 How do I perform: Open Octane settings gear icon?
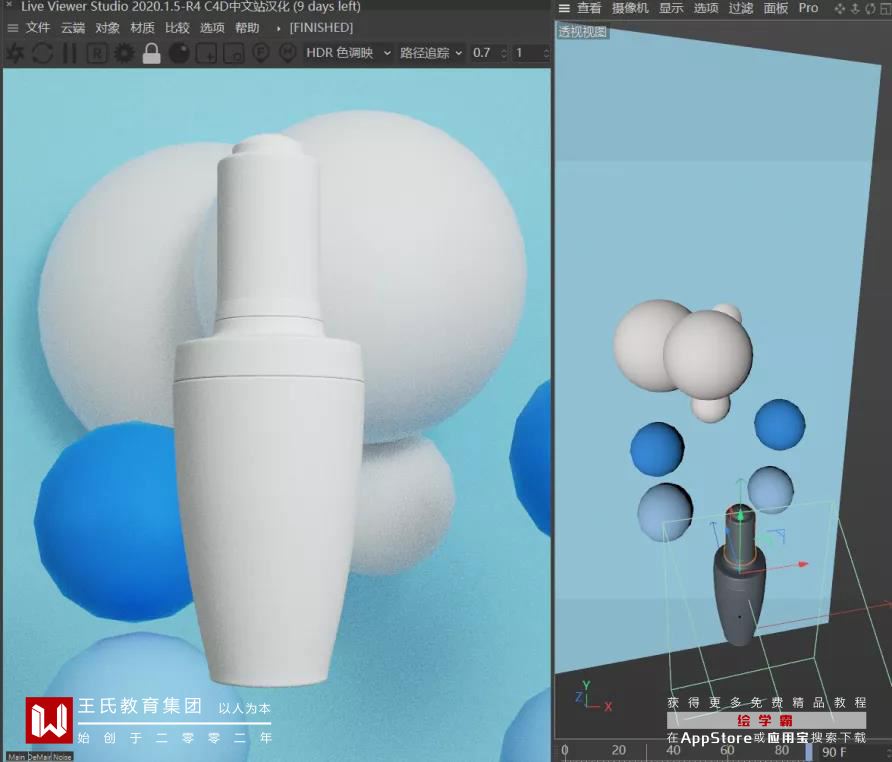[124, 53]
